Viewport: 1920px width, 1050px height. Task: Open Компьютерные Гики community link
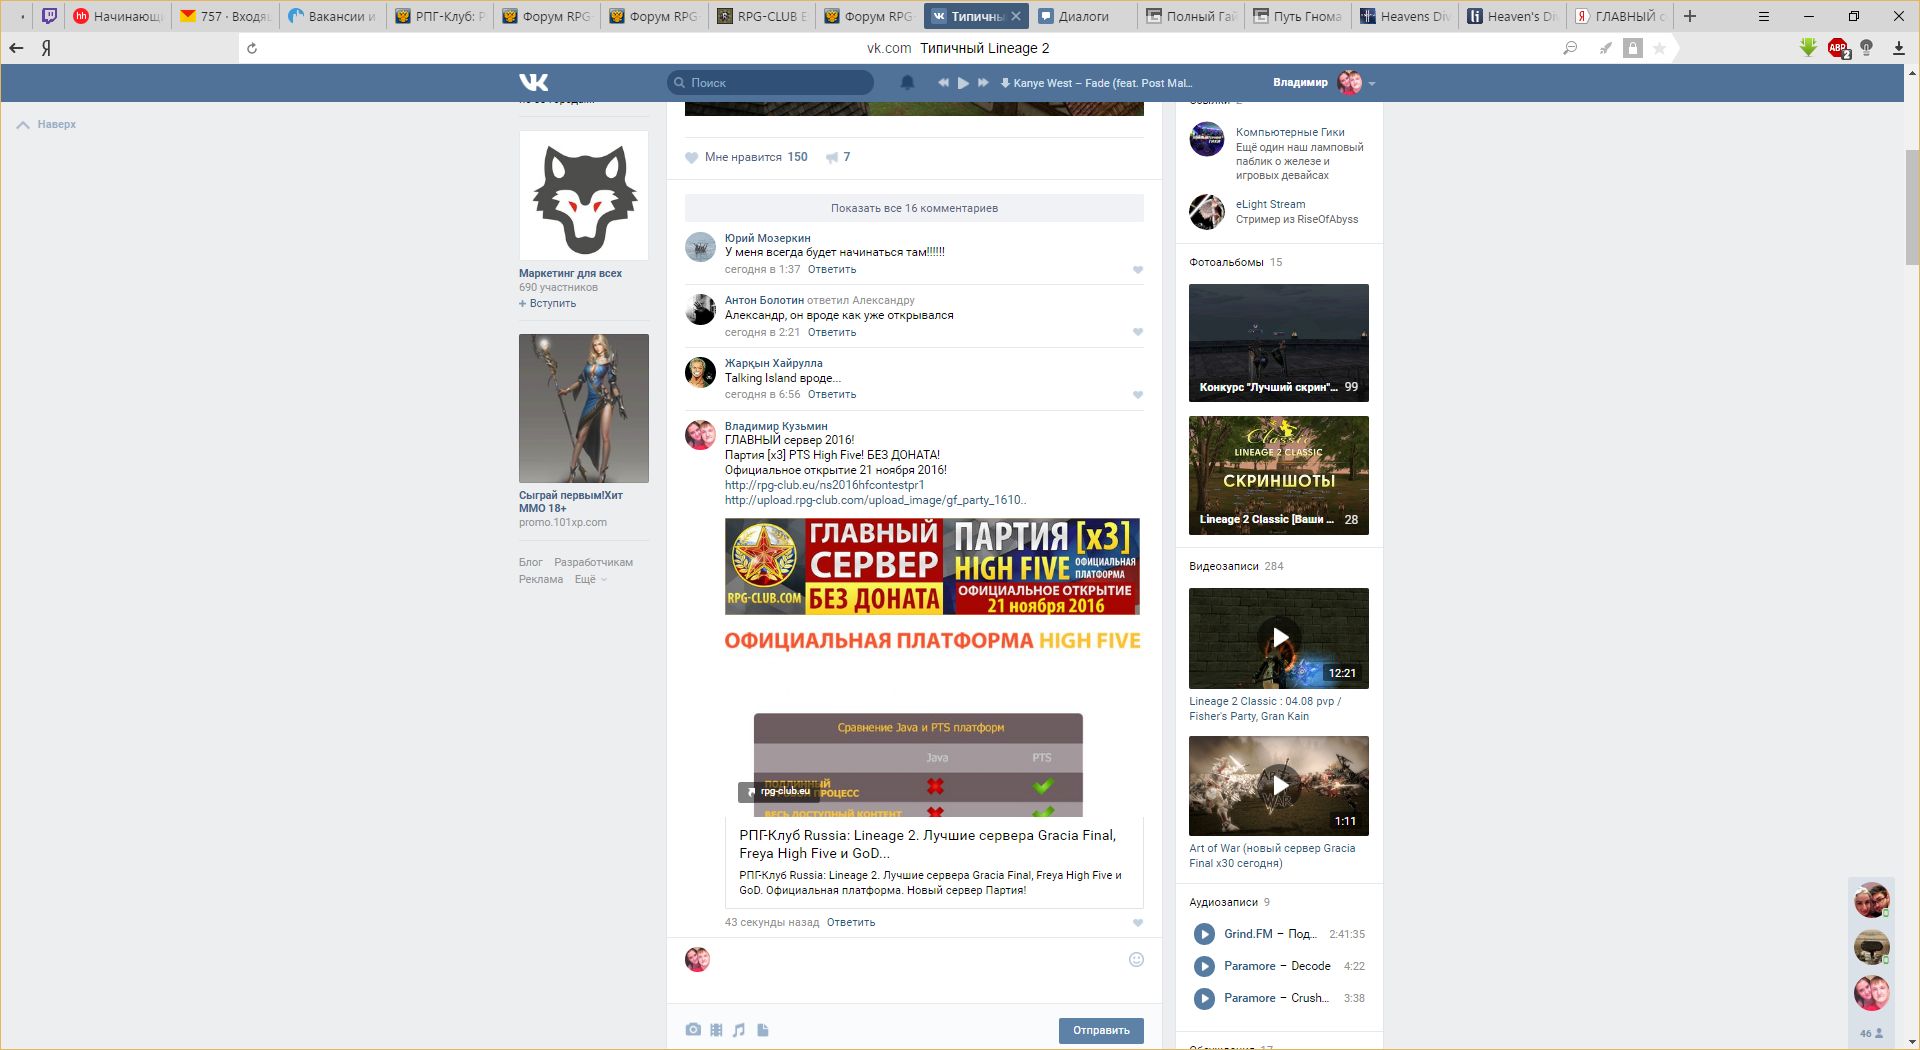(x=1290, y=132)
